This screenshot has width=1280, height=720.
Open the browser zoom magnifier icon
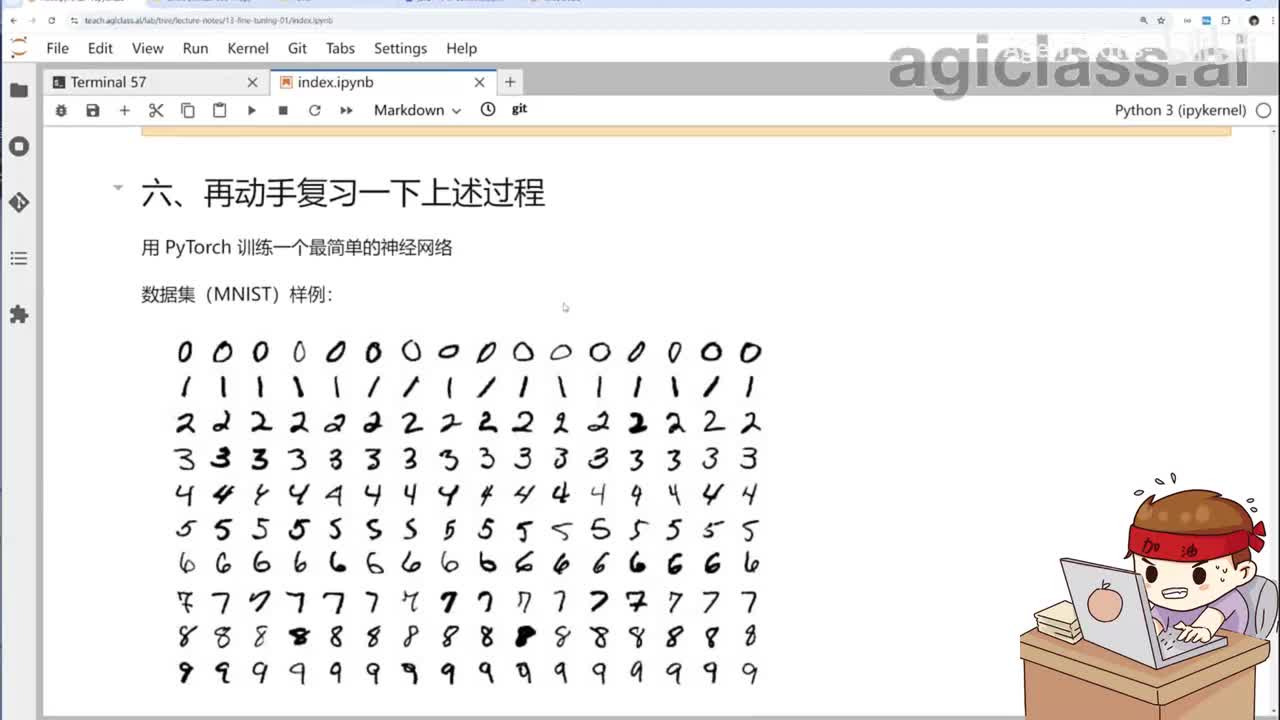click(1144, 20)
